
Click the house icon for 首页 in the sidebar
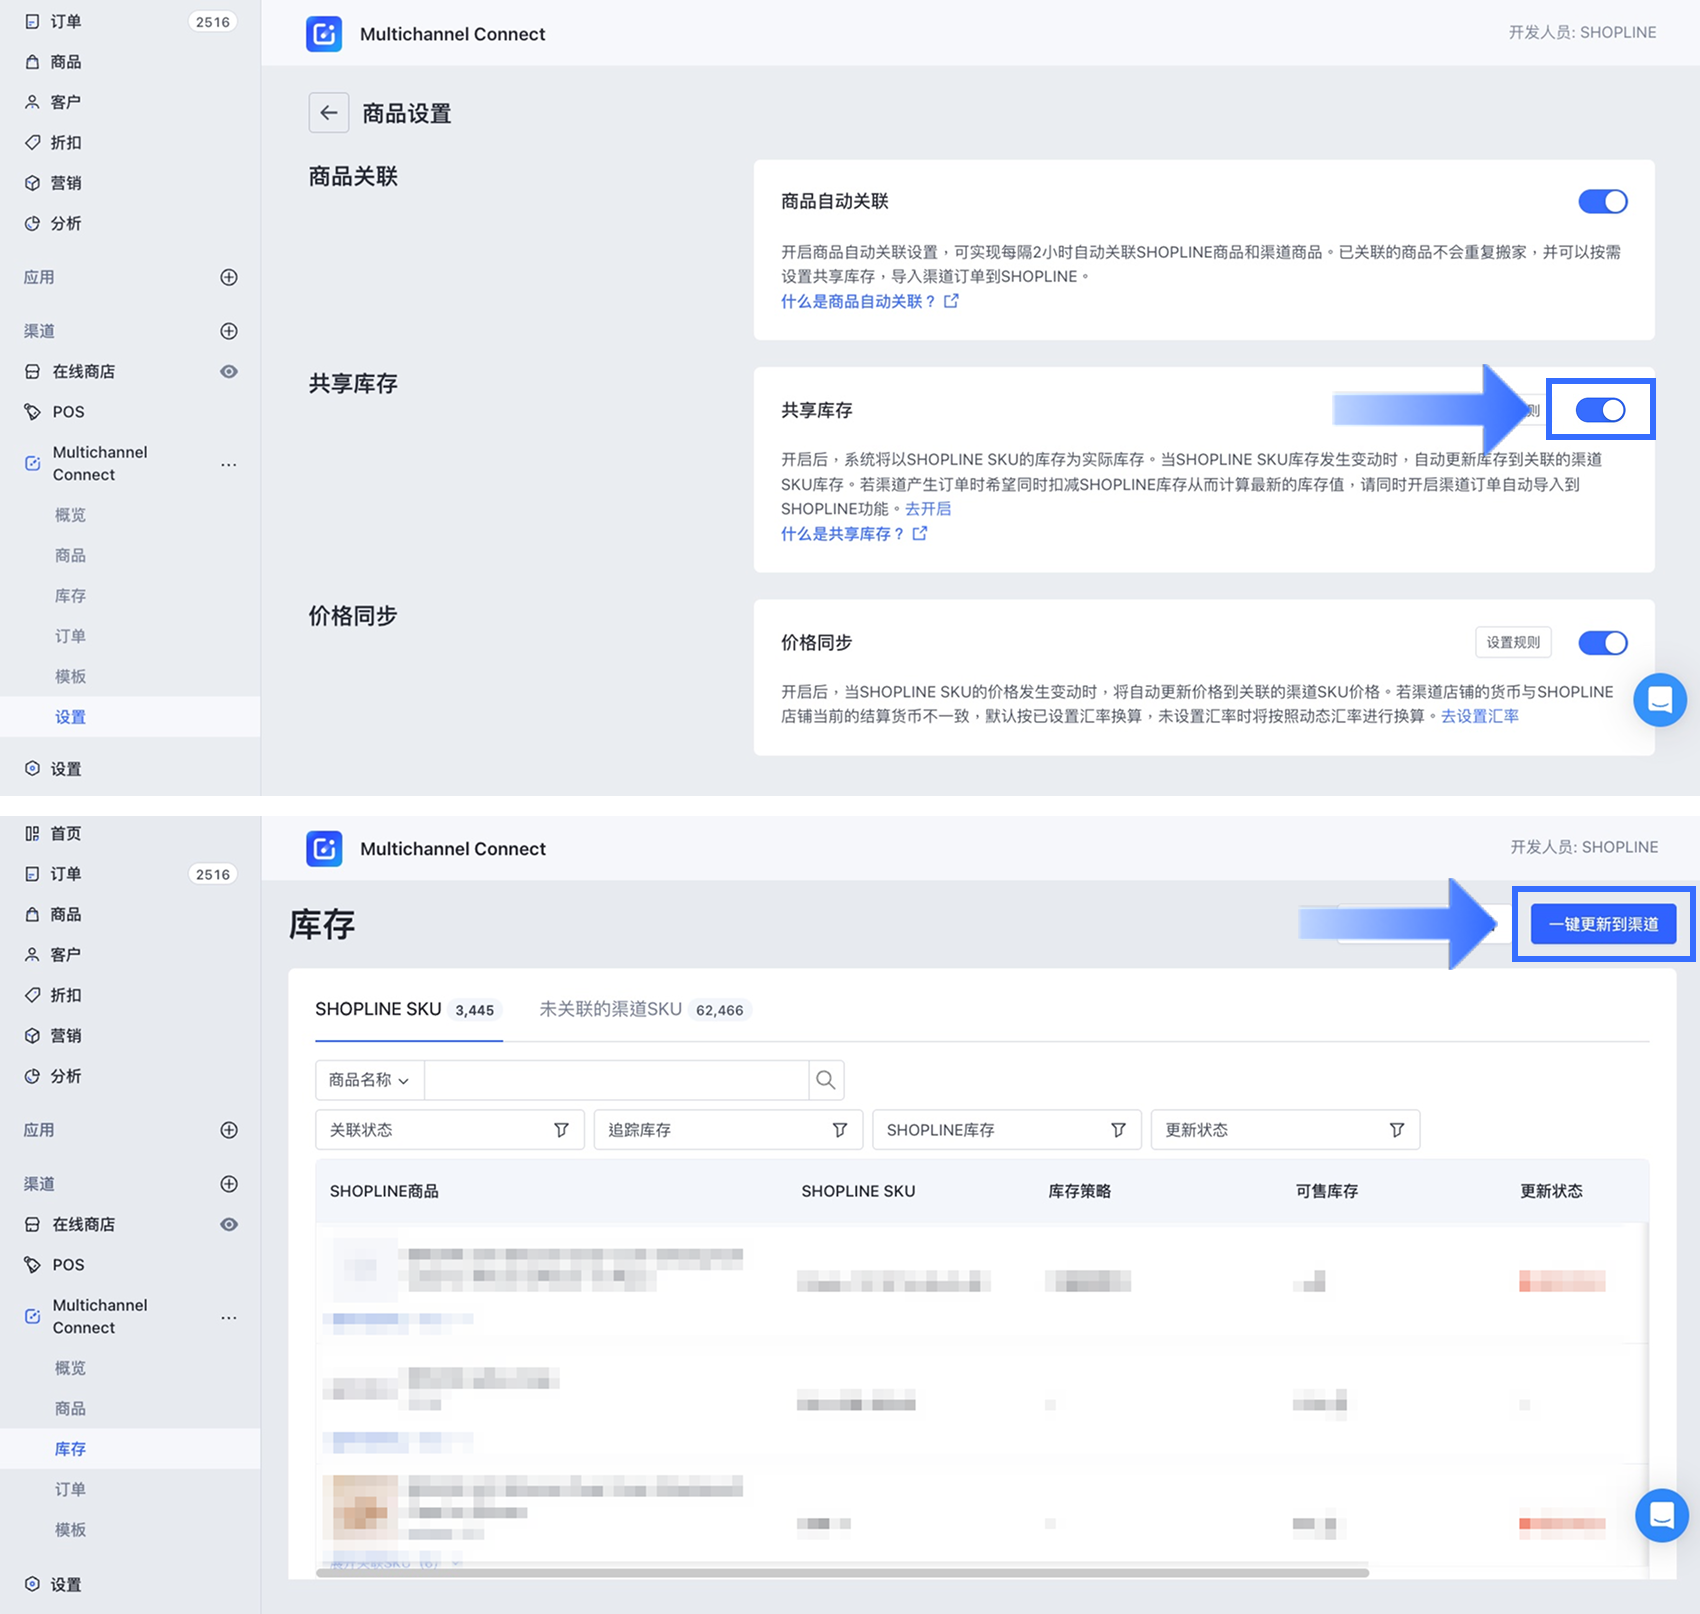(33, 833)
